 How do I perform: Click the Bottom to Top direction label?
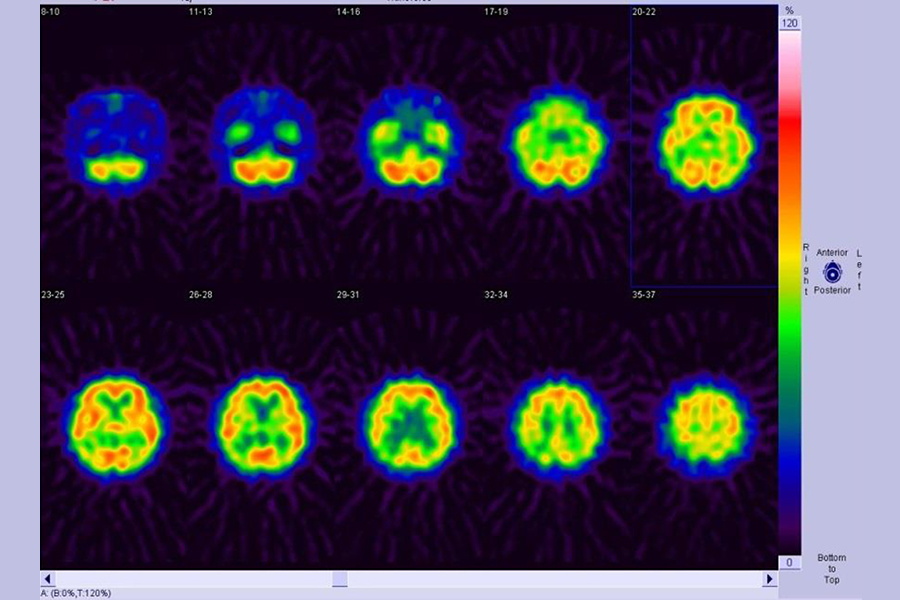coord(830,568)
